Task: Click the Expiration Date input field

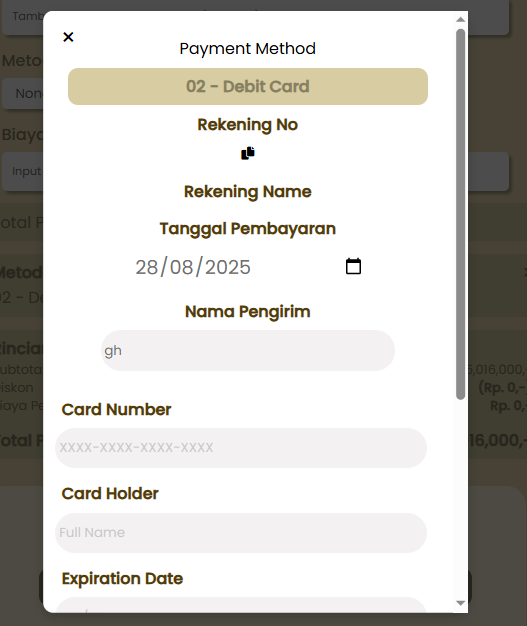Action: 241,605
